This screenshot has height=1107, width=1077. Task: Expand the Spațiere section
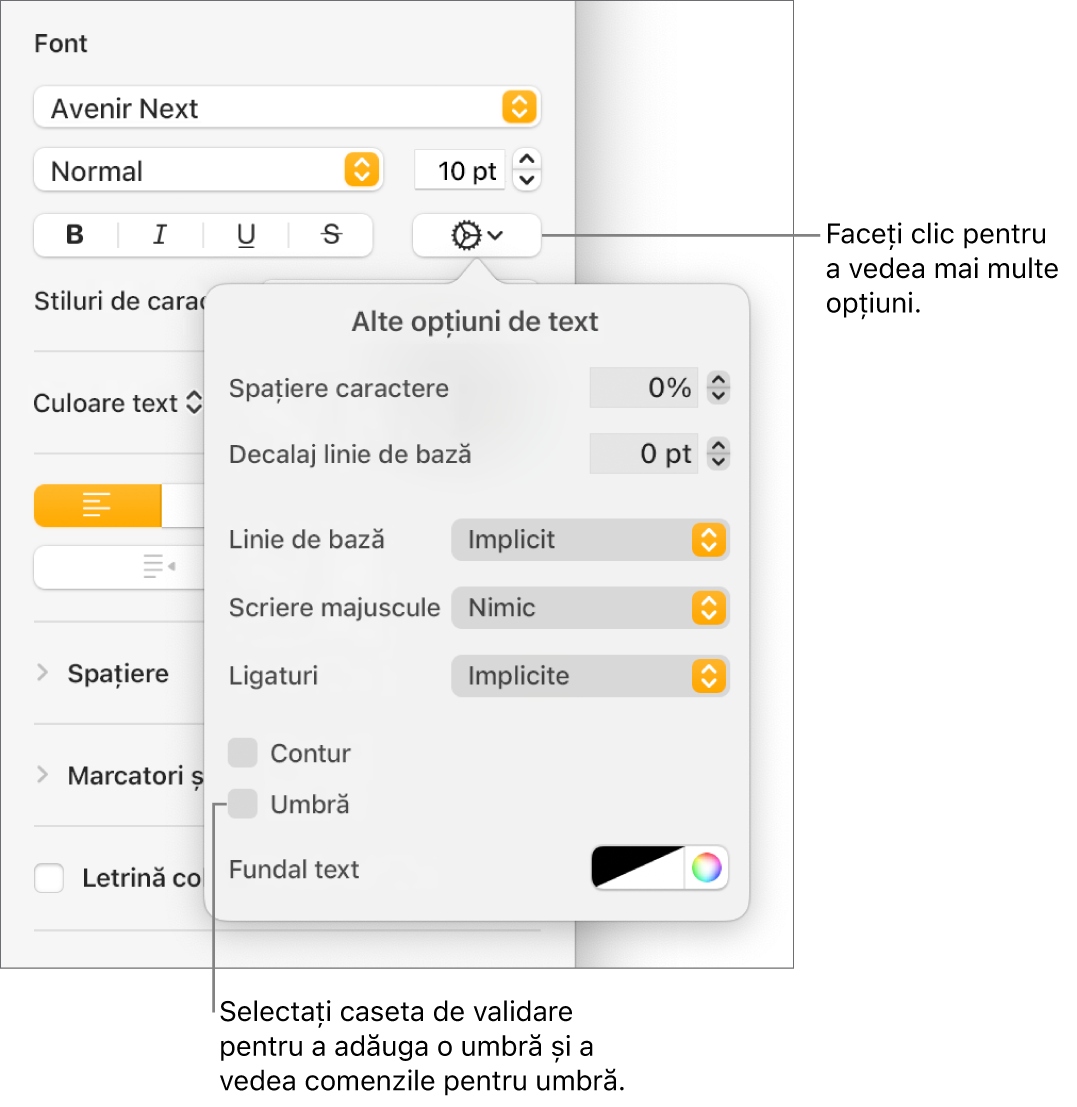[42, 673]
